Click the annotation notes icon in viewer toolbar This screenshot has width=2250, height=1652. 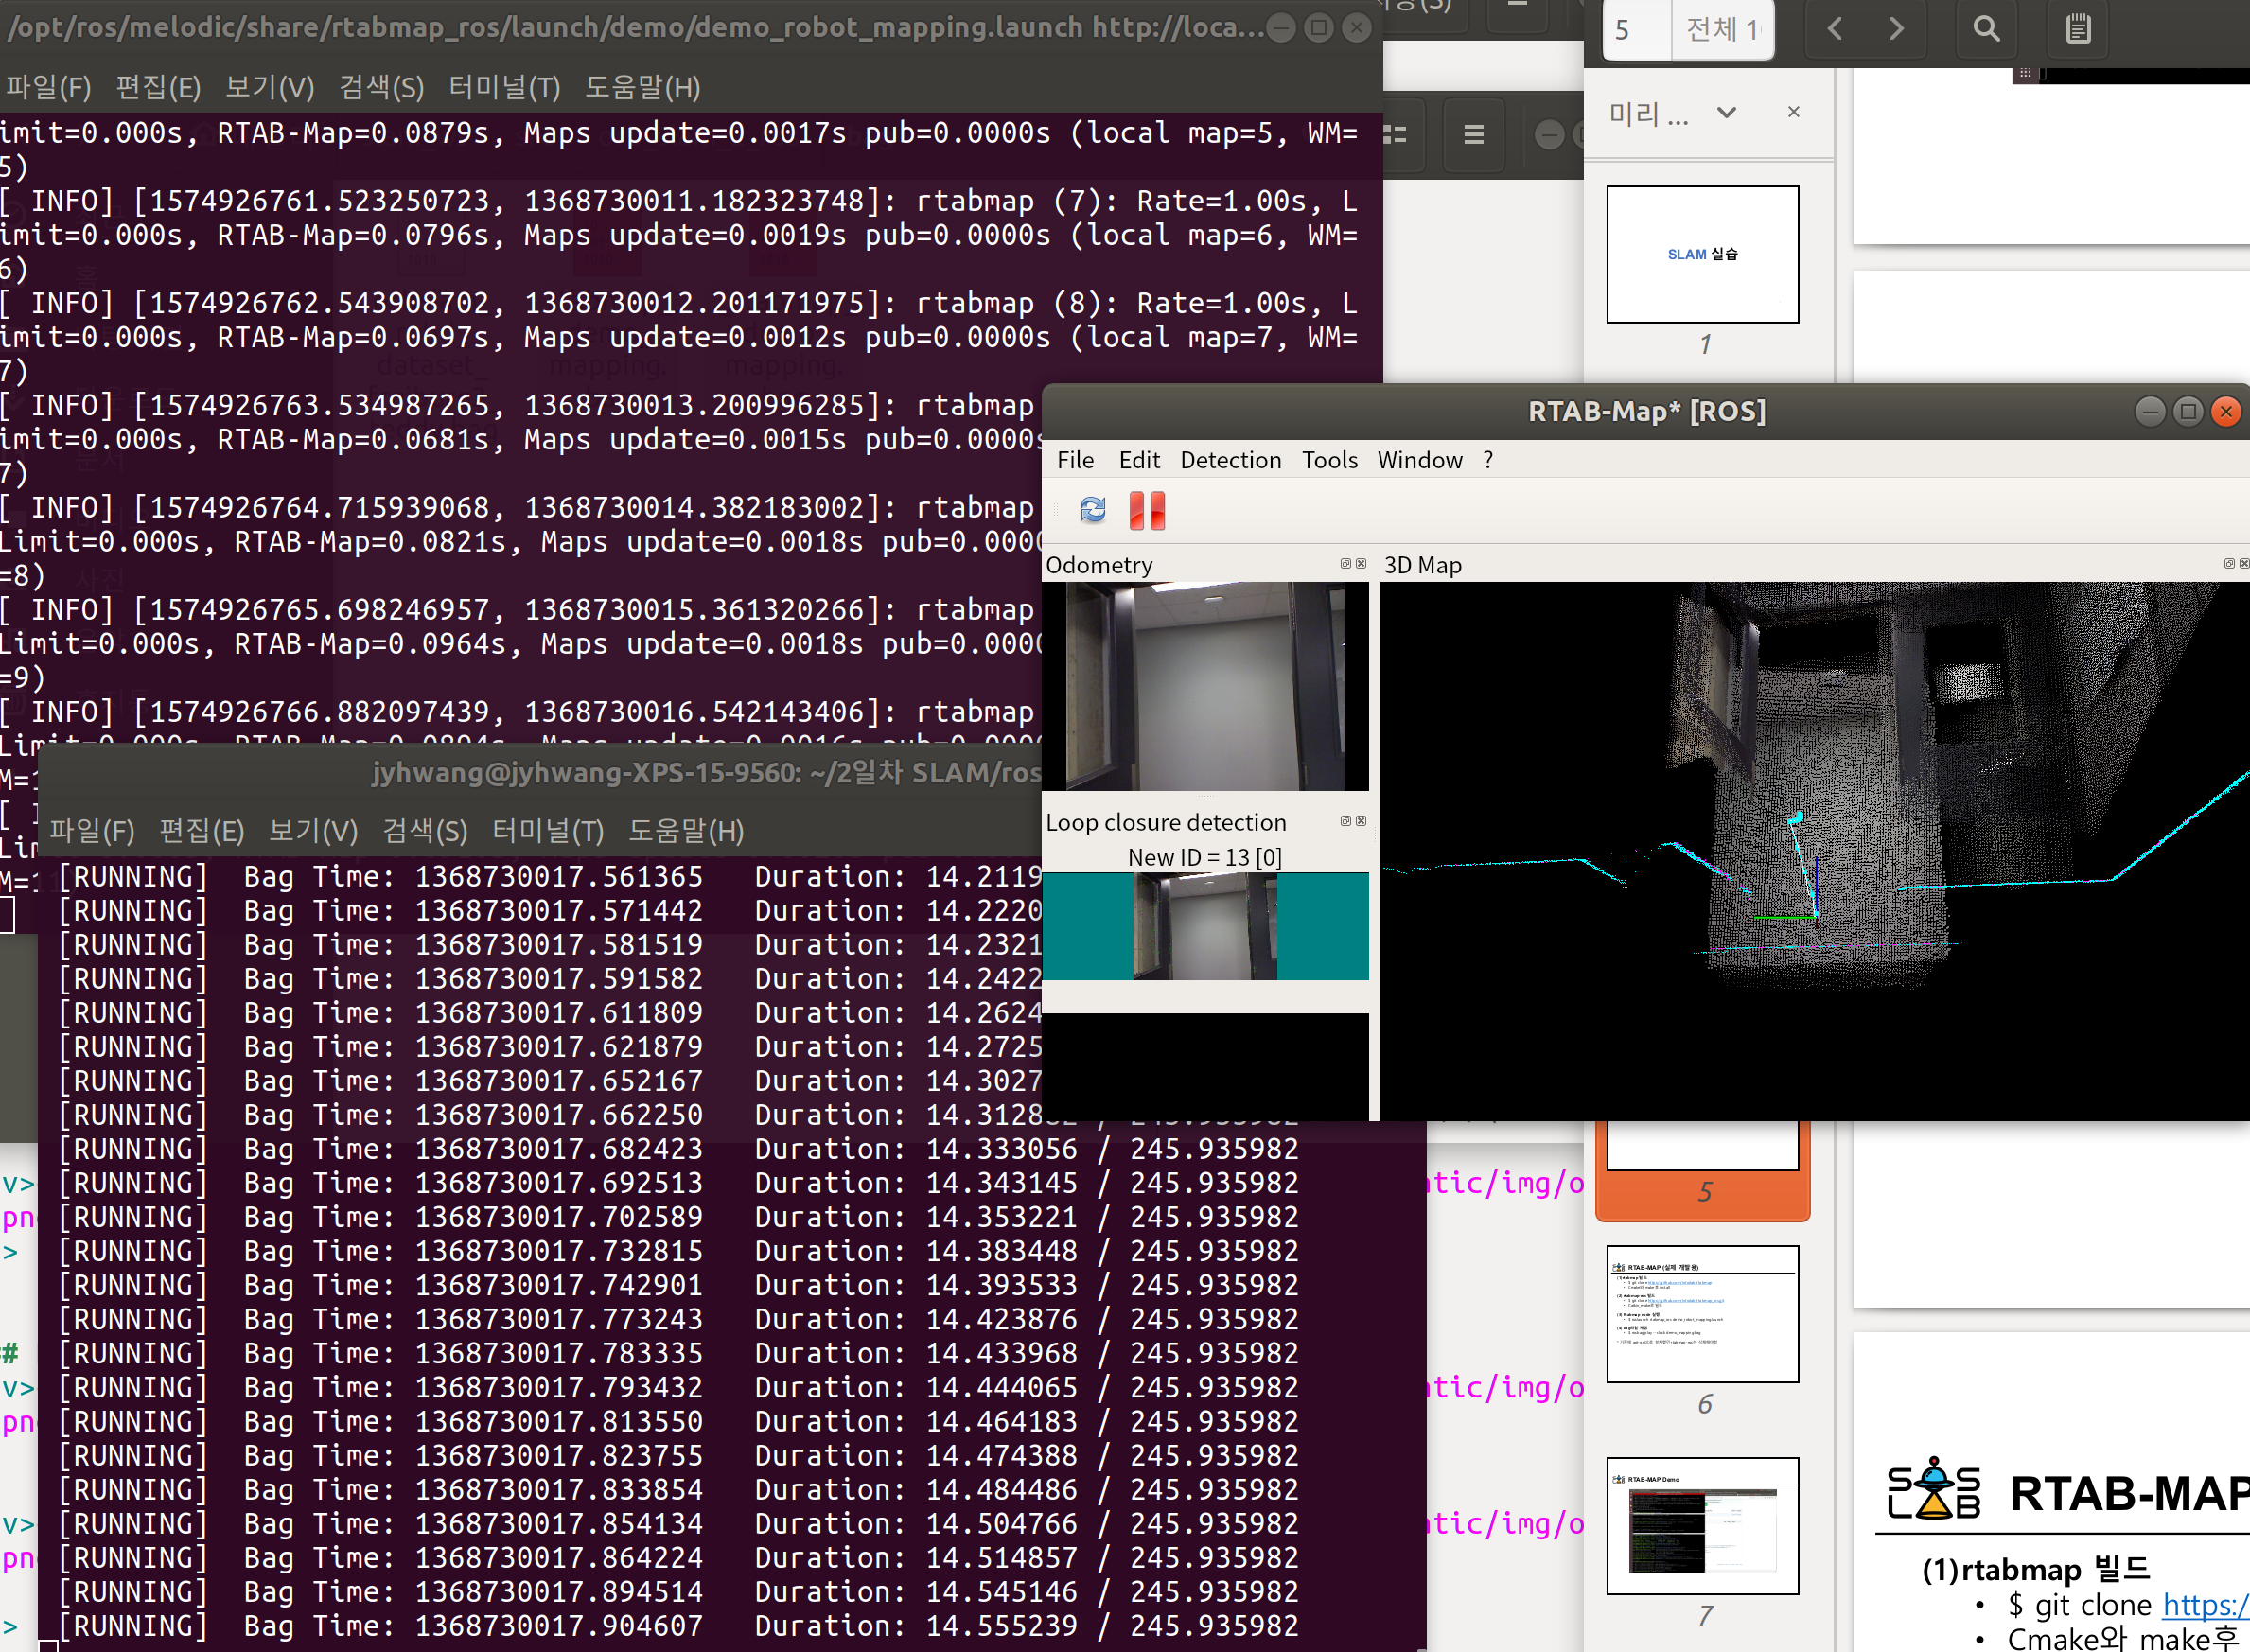2078,28
